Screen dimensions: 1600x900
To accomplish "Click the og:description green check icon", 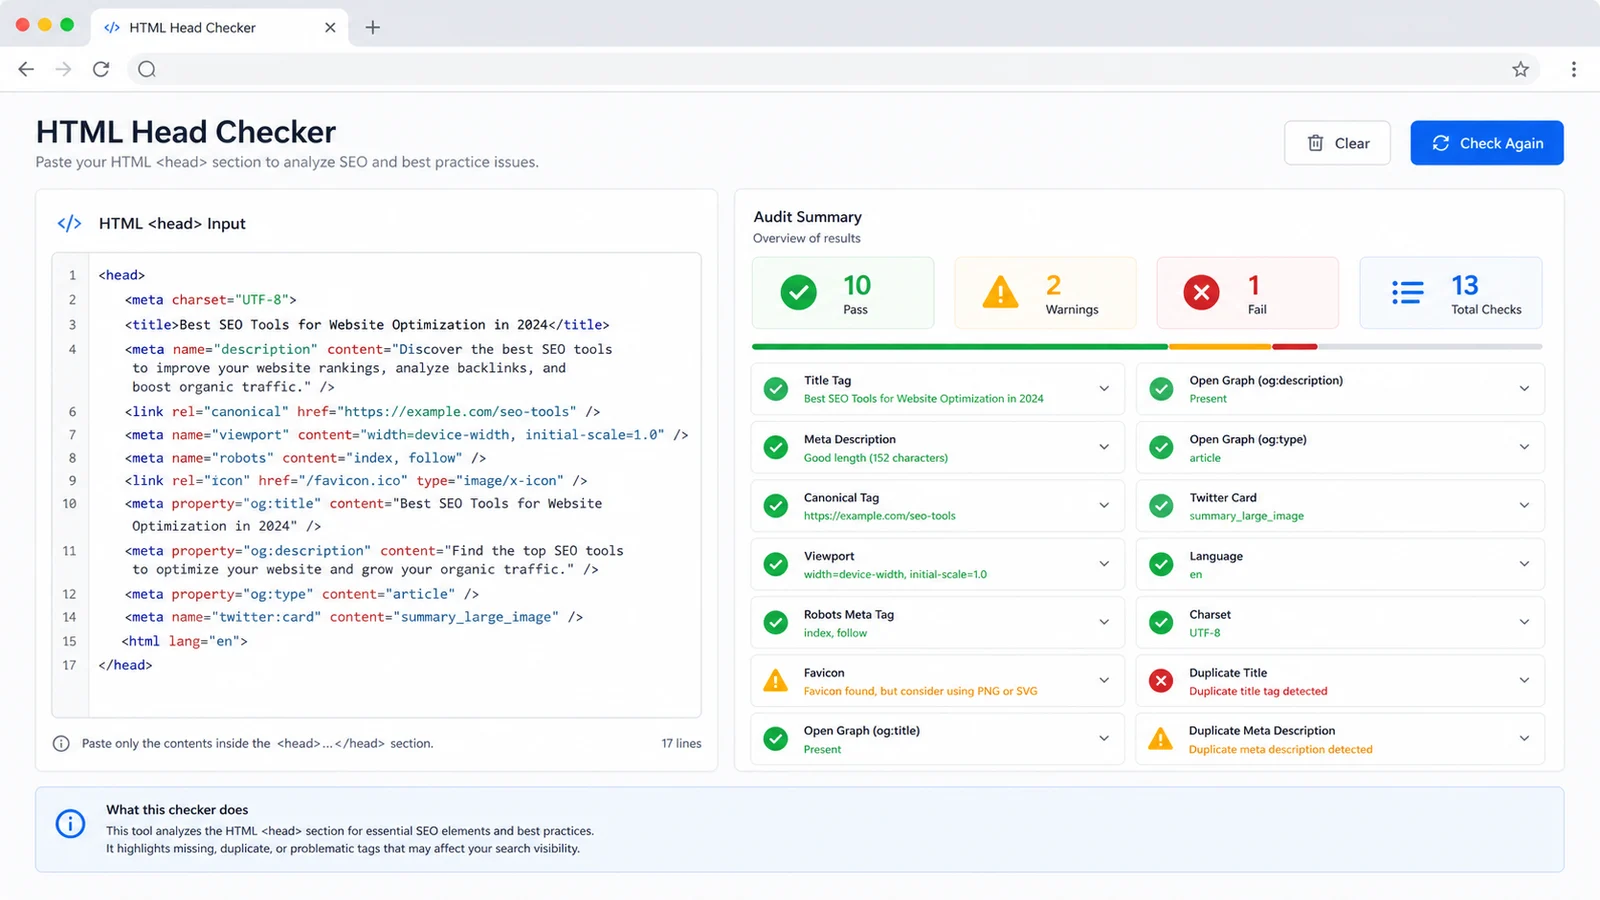I will 1161,389.
